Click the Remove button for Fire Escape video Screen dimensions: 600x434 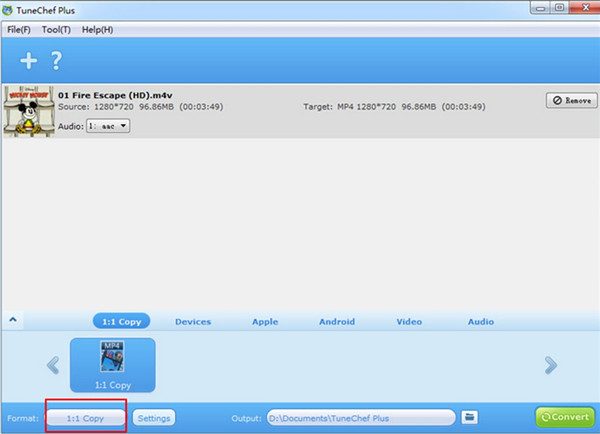(571, 100)
